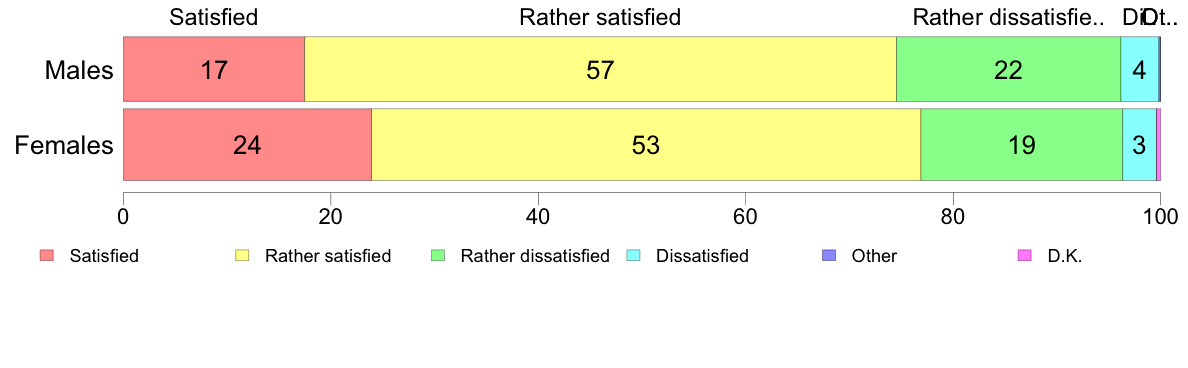Image resolution: width=1188 pixels, height=368 pixels.
Task: Click the yellow Rather satisfied legend swatch
Action: (242, 256)
